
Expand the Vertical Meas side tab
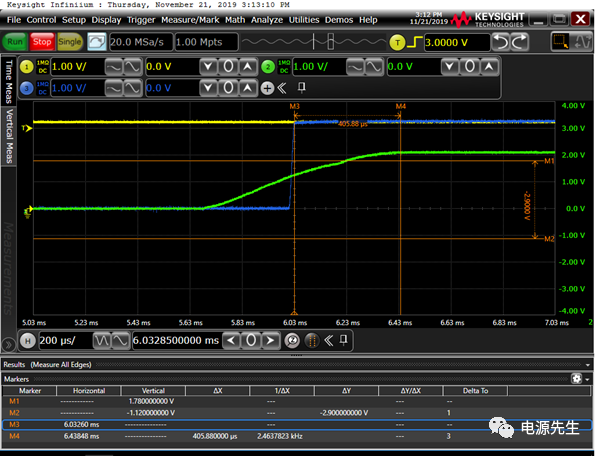(x=10, y=137)
